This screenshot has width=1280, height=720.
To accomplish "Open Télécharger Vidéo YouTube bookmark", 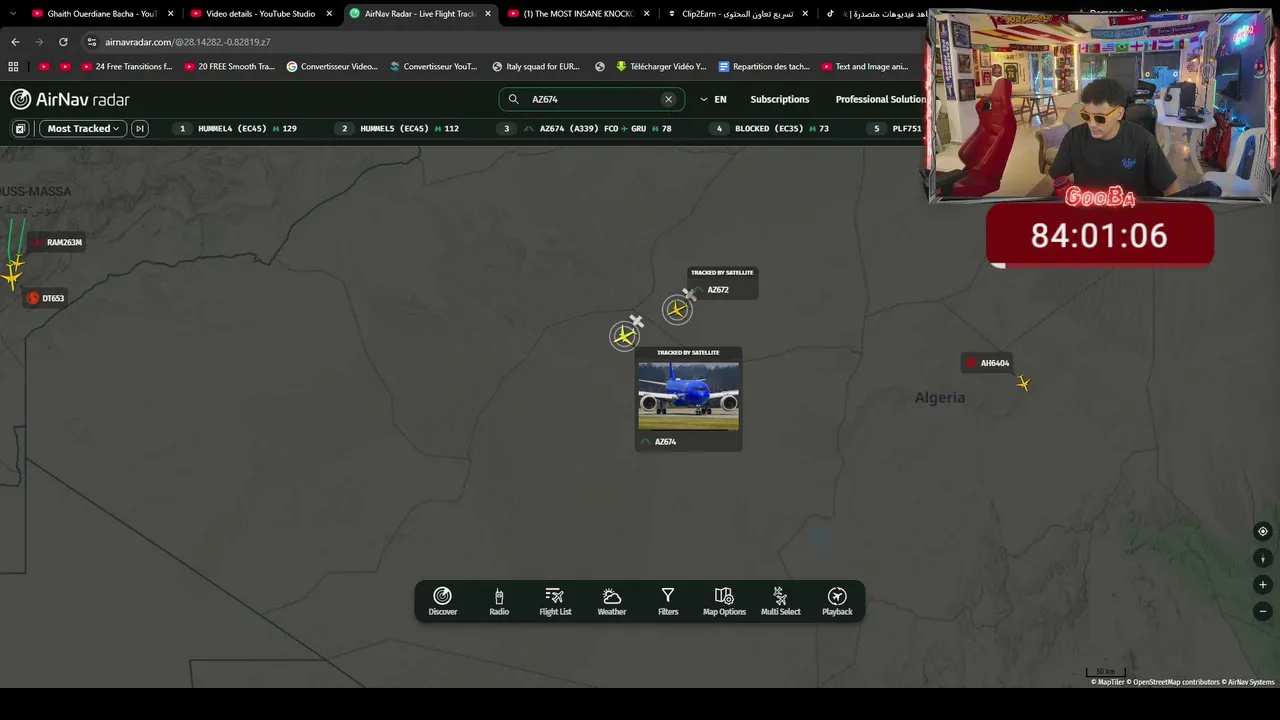I will (660, 67).
